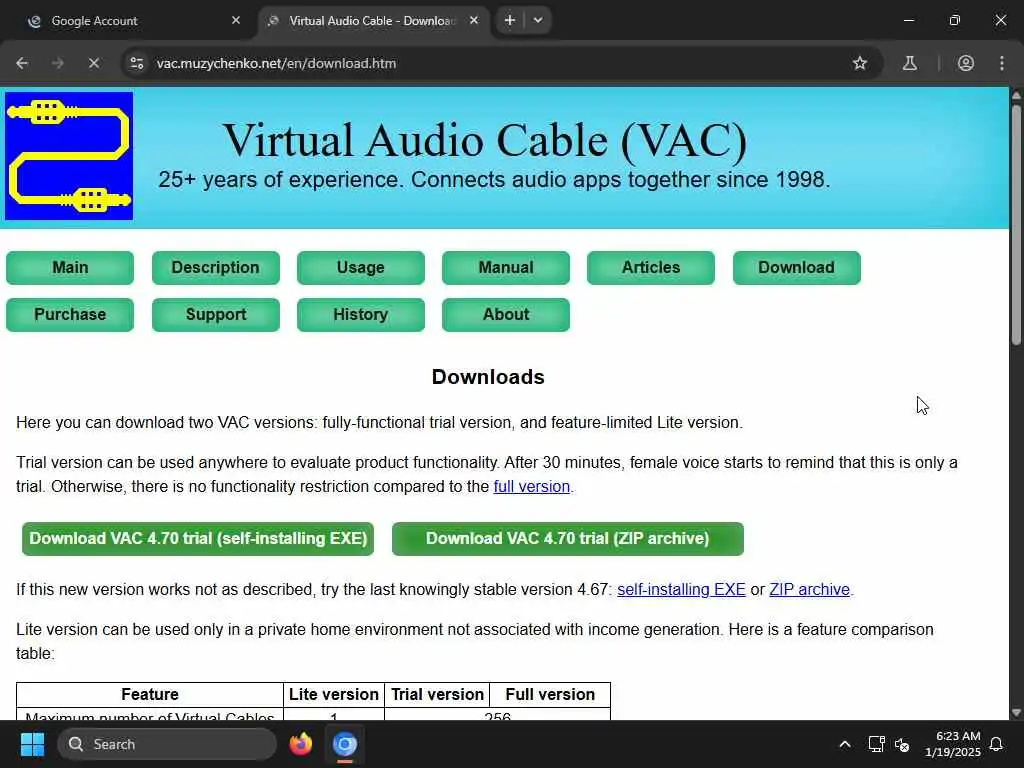This screenshot has height=768, width=1024.
Task: Open the network status tray icon
Action: tap(876, 744)
